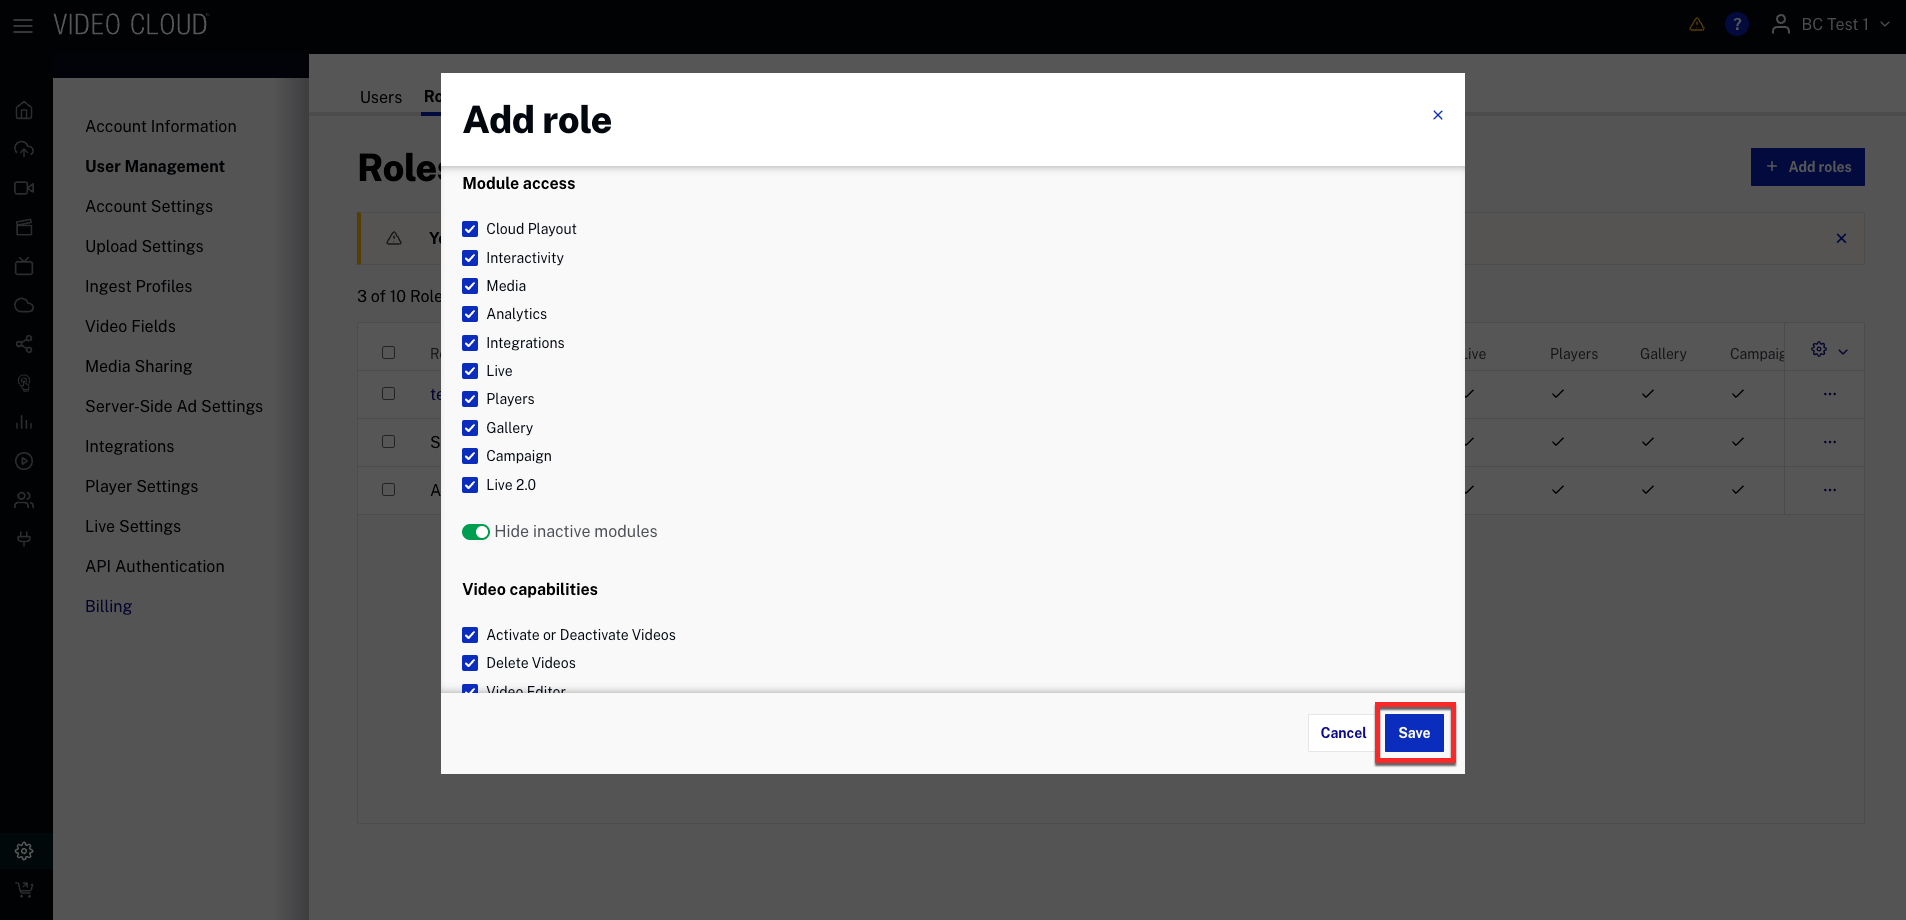Click the home icon in left sidebar

coord(24,110)
